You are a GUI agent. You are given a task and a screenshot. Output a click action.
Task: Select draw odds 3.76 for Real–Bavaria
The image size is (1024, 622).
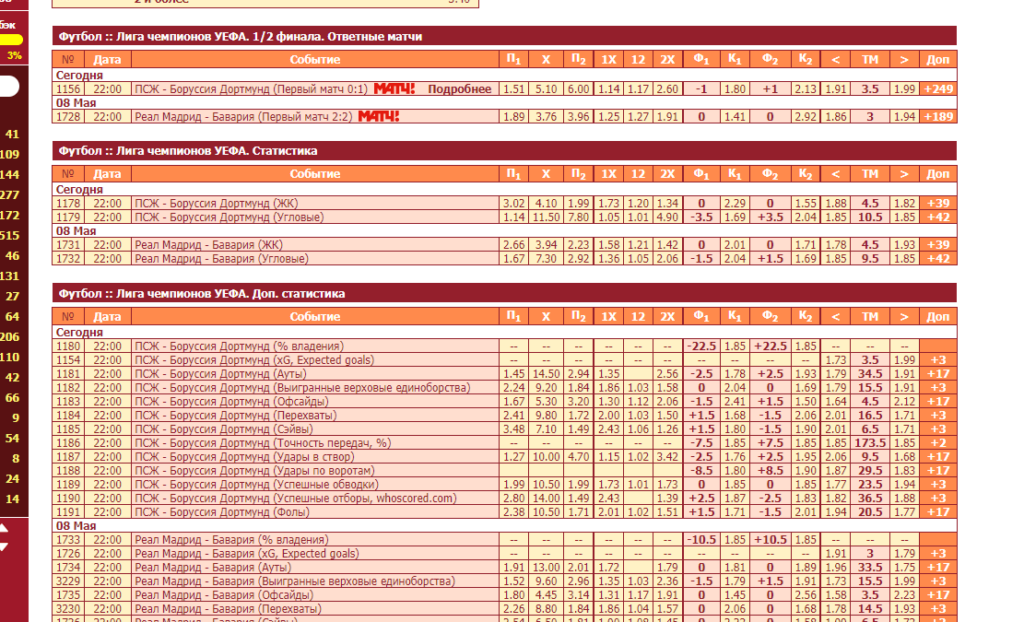[x=546, y=116]
